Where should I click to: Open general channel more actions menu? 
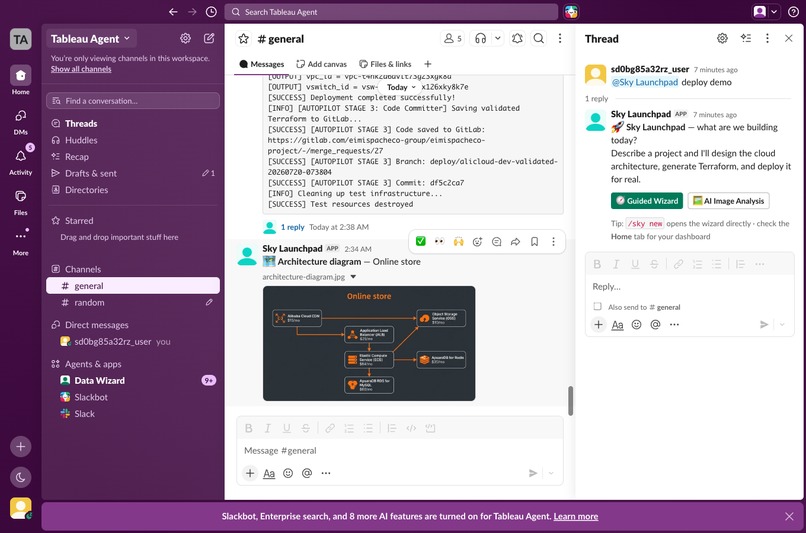pyautogui.click(x=560, y=39)
